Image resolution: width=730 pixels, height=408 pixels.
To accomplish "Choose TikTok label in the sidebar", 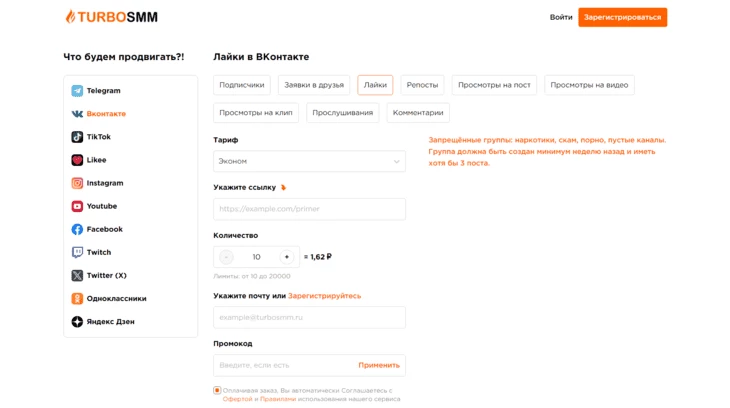I will (x=99, y=137).
